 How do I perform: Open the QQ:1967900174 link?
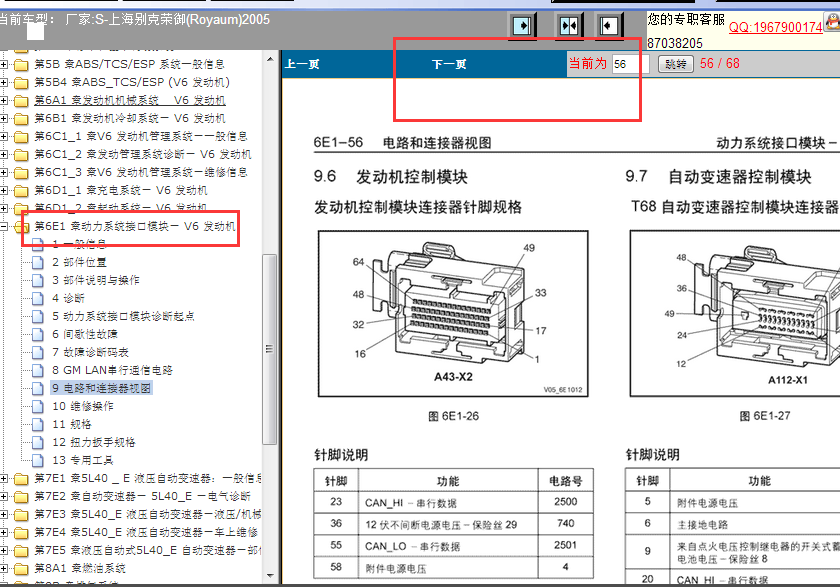pyautogui.click(x=775, y=27)
